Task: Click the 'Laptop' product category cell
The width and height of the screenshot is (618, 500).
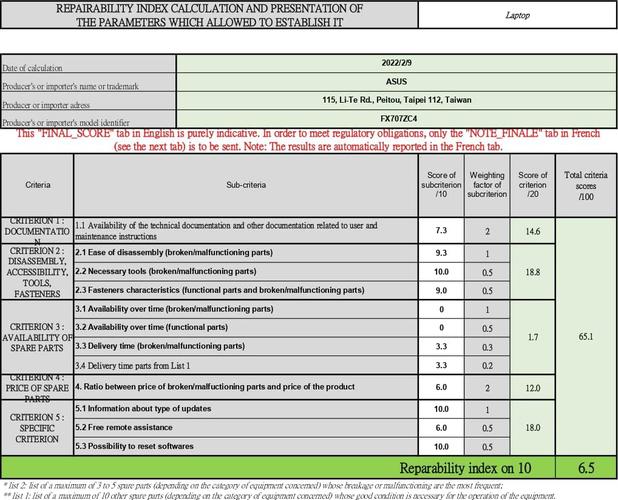Action: 517,15
